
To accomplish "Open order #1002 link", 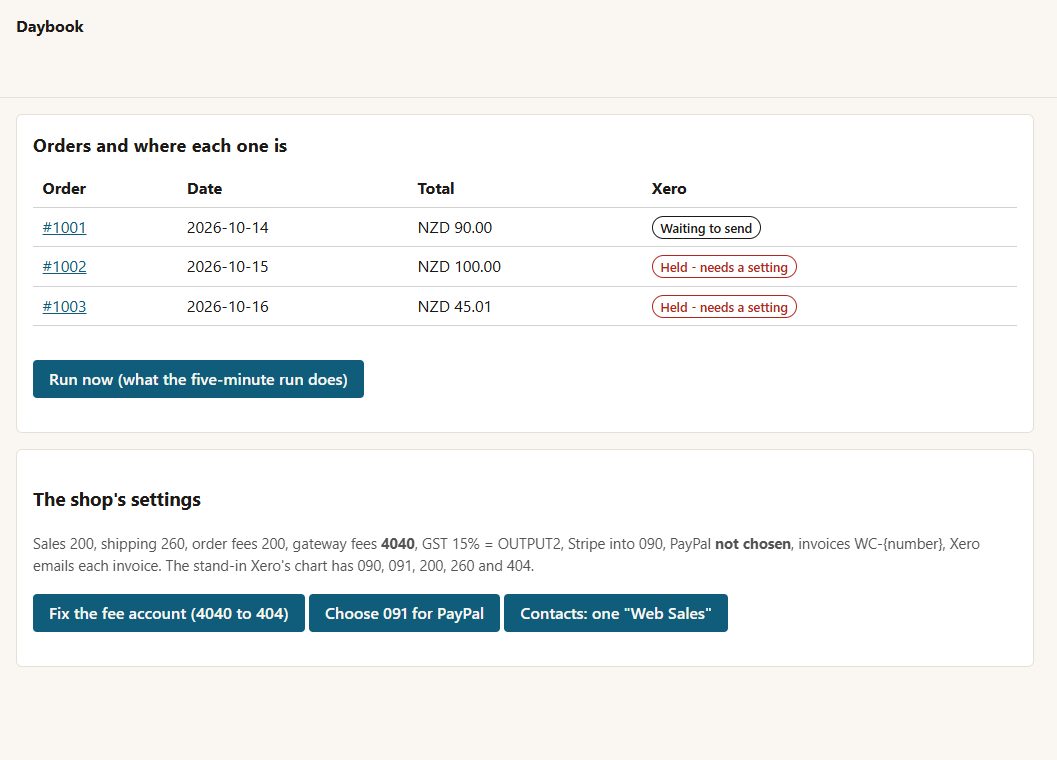I will (x=64, y=267).
